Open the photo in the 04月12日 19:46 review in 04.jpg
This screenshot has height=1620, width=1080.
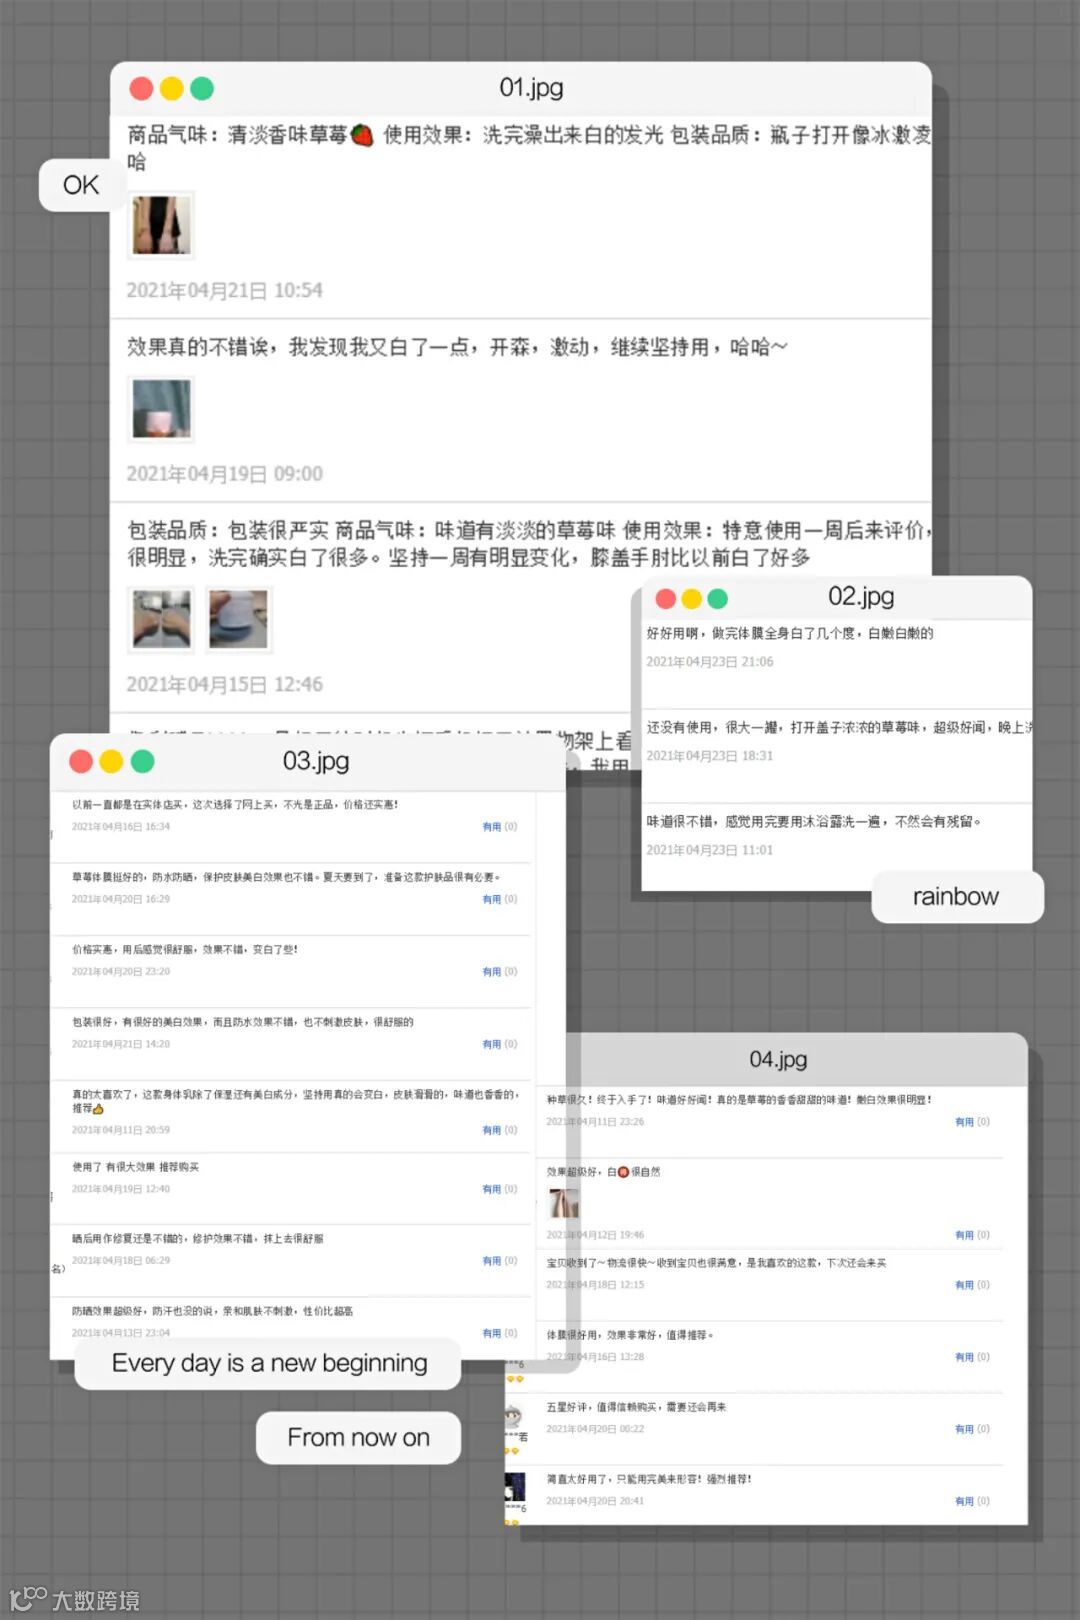click(x=564, y=1203)
